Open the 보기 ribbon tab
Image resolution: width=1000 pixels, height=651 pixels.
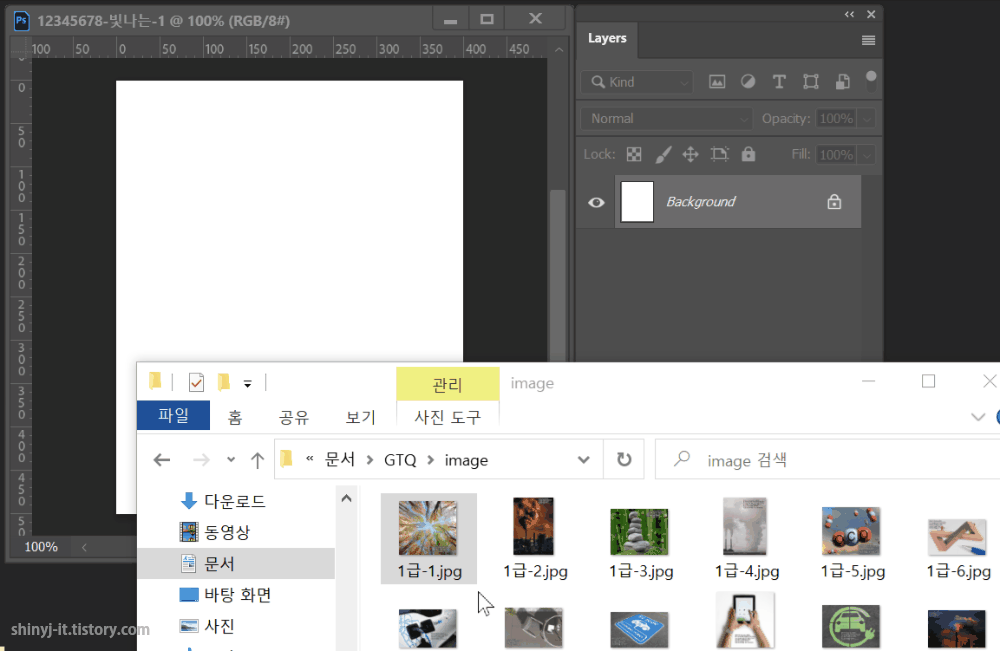[x=360, y=417]
